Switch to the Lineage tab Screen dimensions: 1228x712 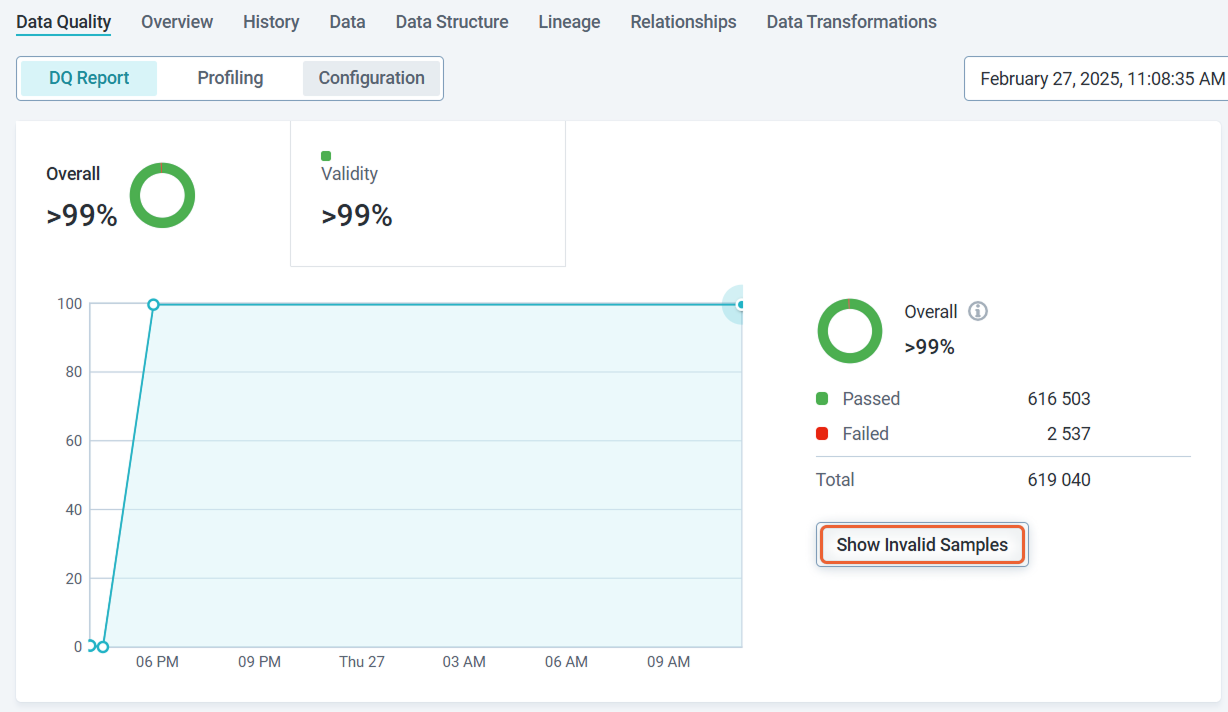(x=569, y=22)
